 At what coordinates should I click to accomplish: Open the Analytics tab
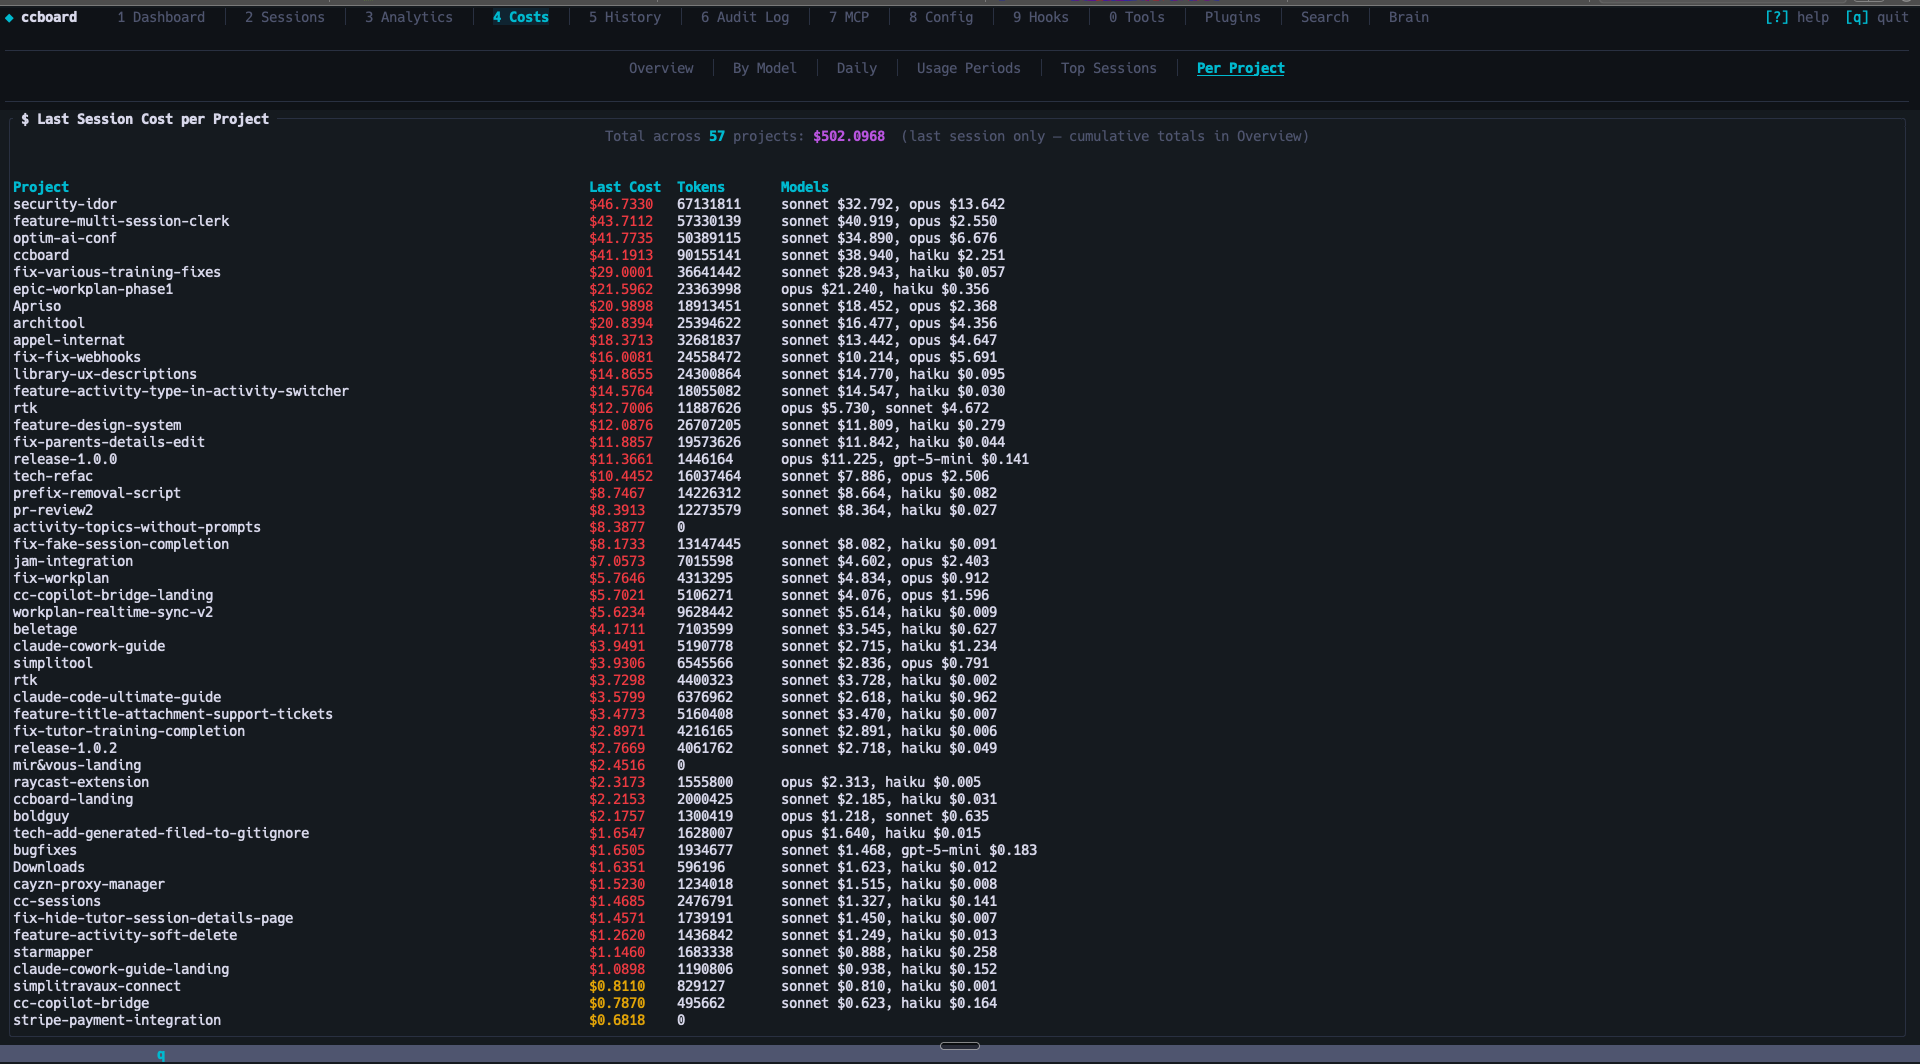point(409,17)
